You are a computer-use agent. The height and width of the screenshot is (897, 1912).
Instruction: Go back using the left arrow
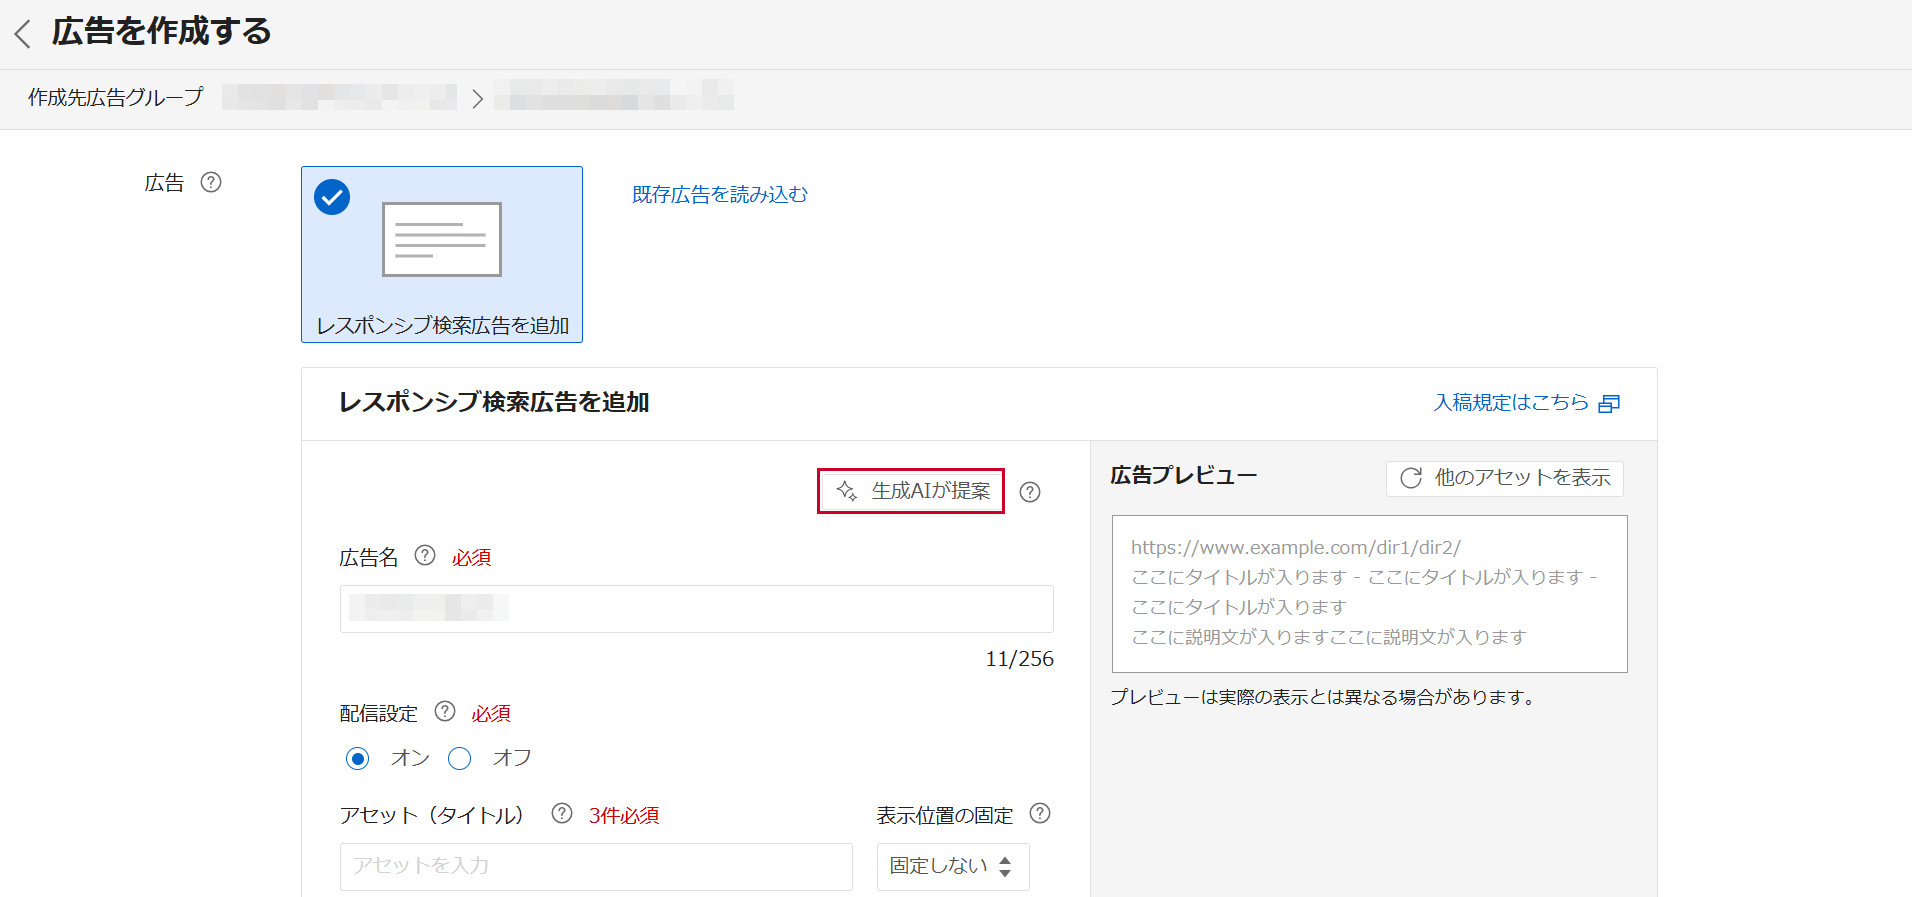pos(22,33)
